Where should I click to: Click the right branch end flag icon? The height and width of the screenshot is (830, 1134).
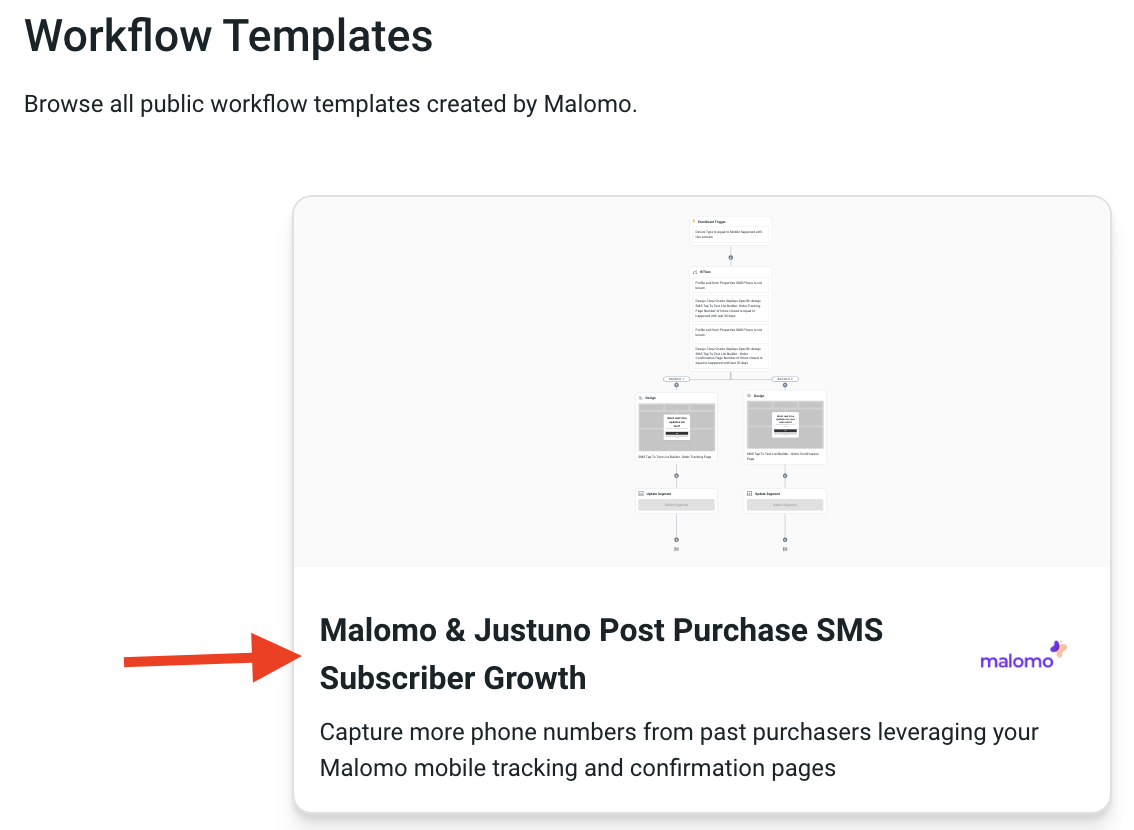785,549
